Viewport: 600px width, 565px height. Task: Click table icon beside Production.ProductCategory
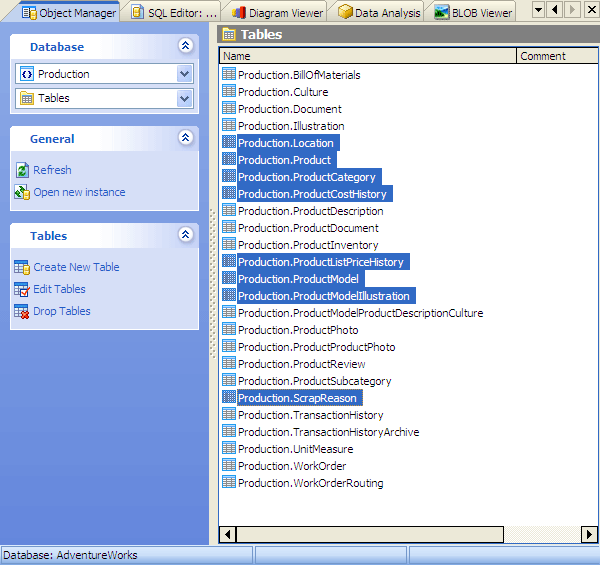pos(229,176)
